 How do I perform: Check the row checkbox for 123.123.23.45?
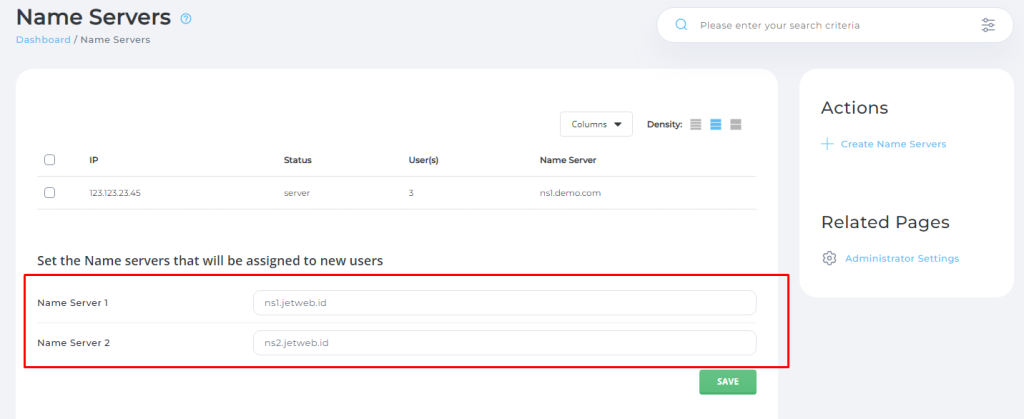tap(50, 193)
